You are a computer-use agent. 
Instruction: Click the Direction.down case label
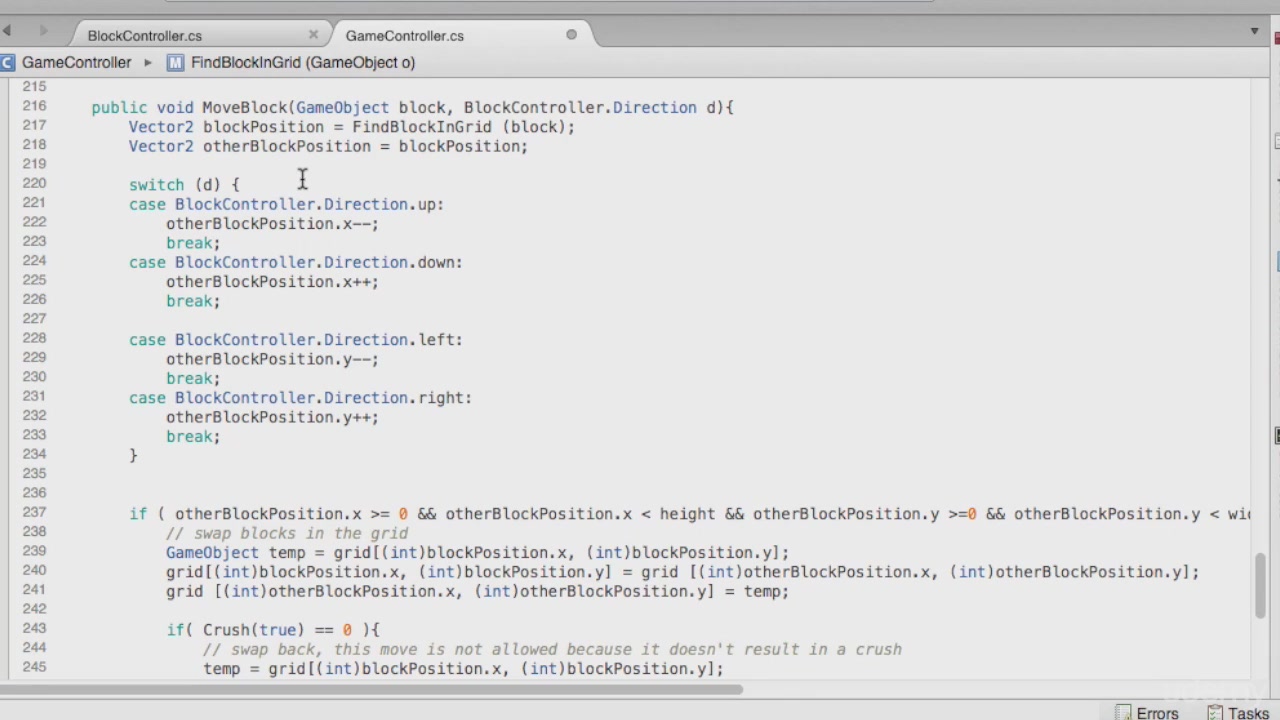[295, 262]
